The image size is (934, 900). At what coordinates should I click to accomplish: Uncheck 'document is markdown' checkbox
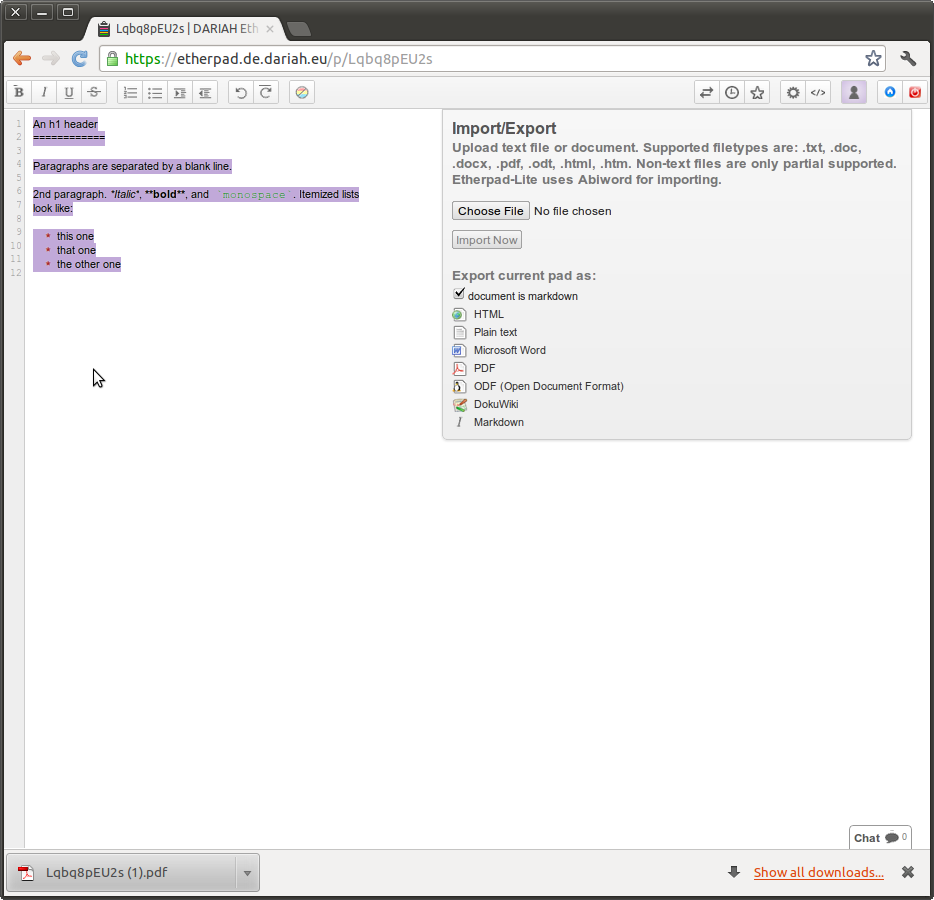(x=459, y=294)
